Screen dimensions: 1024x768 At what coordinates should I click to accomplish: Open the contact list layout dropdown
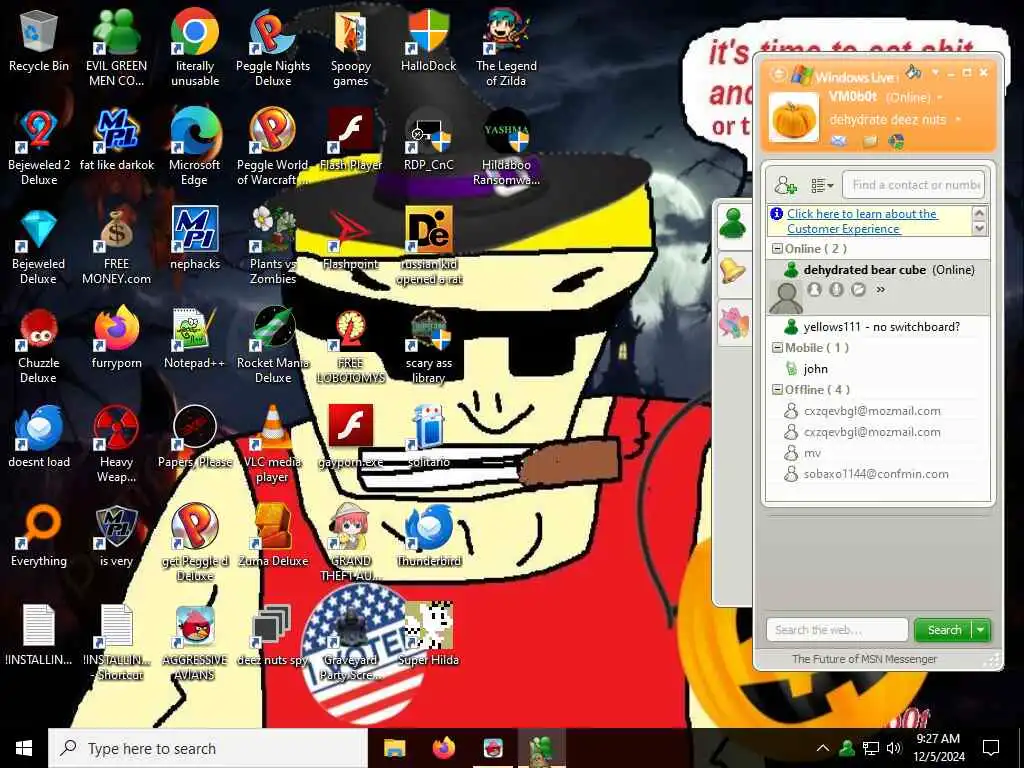(x=822, y=186)
